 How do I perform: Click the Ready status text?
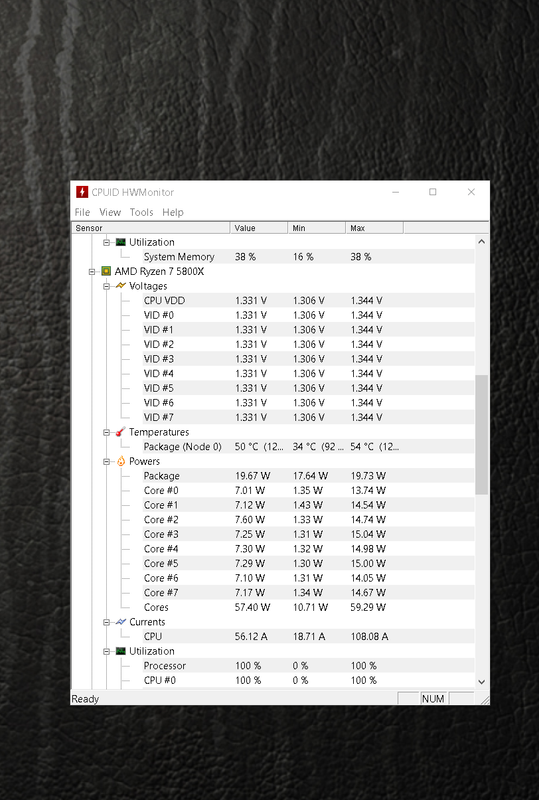(85, 699)
